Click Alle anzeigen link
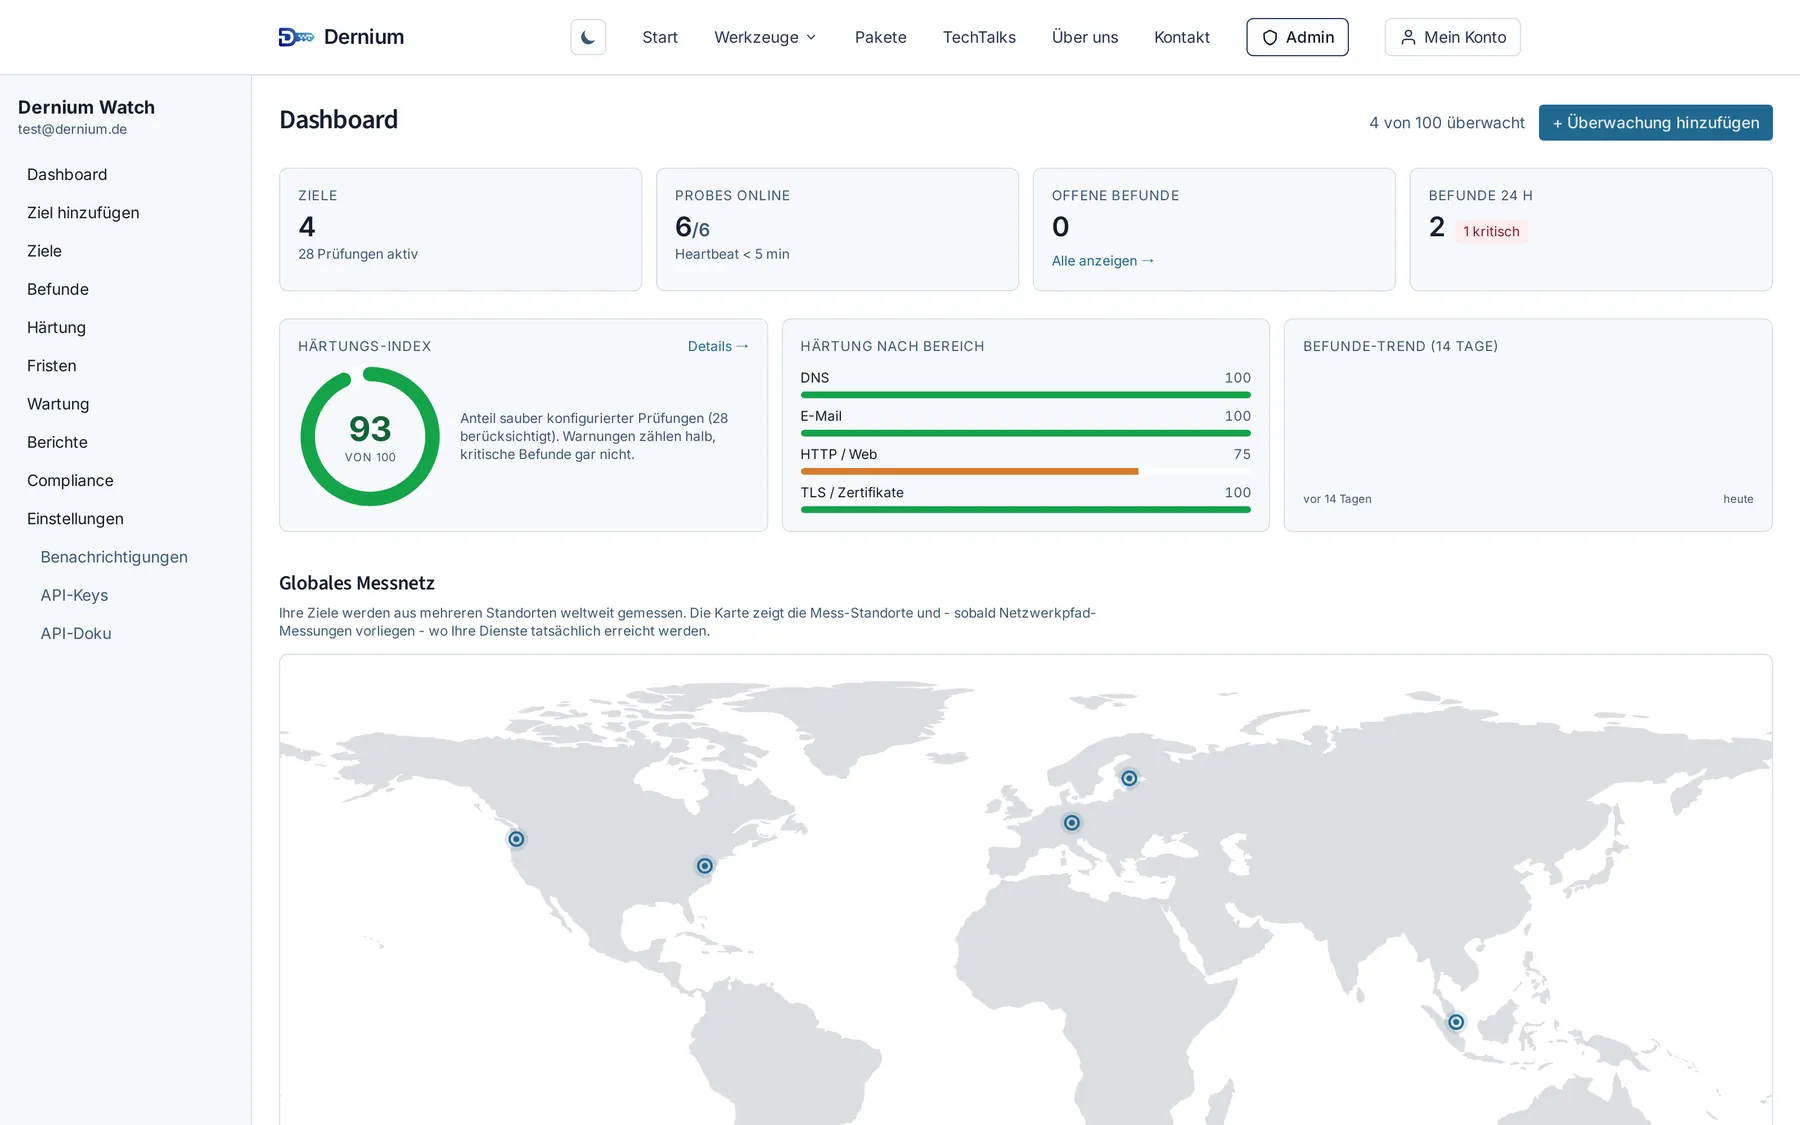This screenshot has height=1125, width=1800. point(1102,261)
